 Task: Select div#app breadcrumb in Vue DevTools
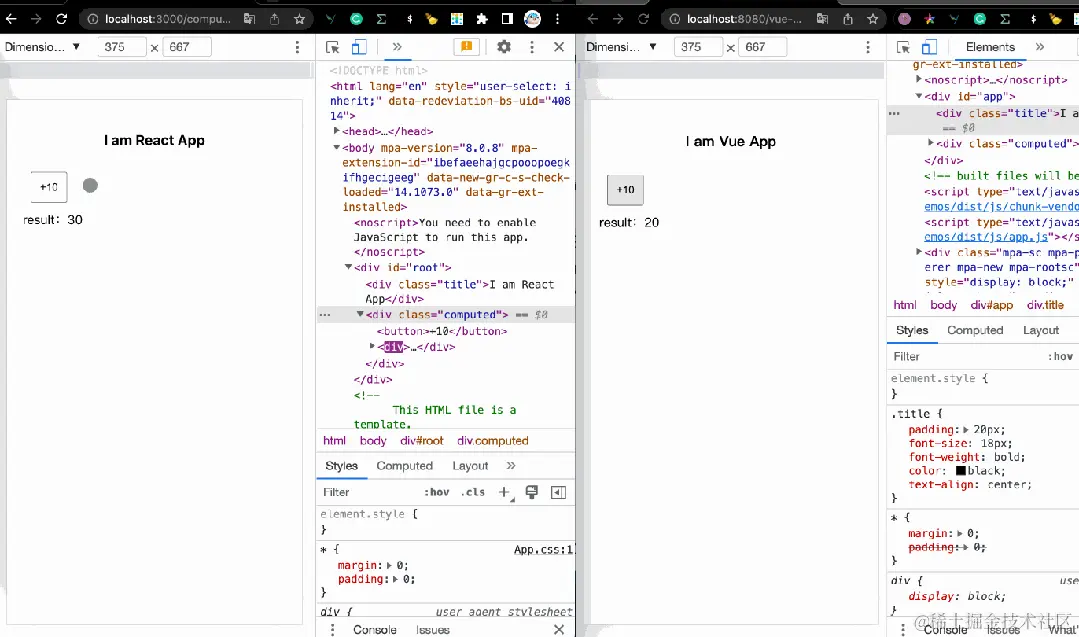point(992,305)
